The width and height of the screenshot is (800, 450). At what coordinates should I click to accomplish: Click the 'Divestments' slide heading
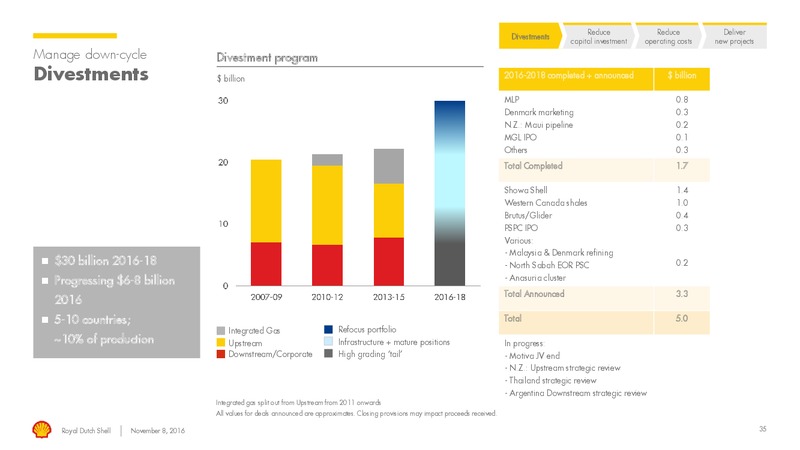pos(91,74)
